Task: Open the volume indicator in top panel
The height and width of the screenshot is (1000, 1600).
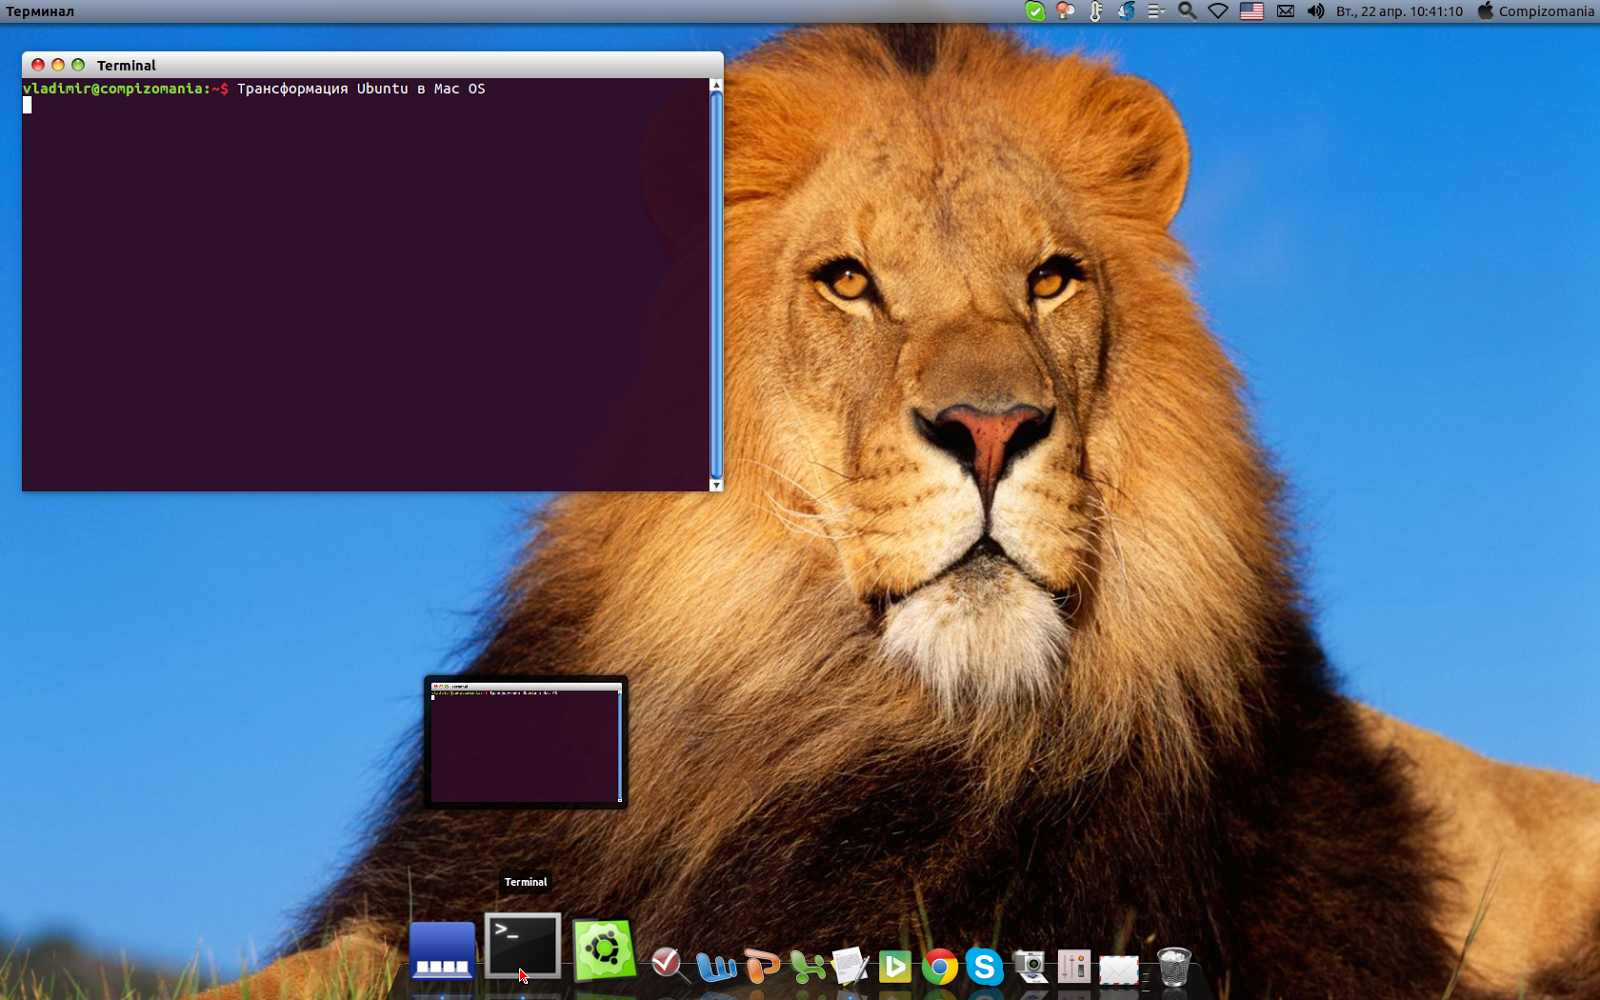Action: (1315, 11)
